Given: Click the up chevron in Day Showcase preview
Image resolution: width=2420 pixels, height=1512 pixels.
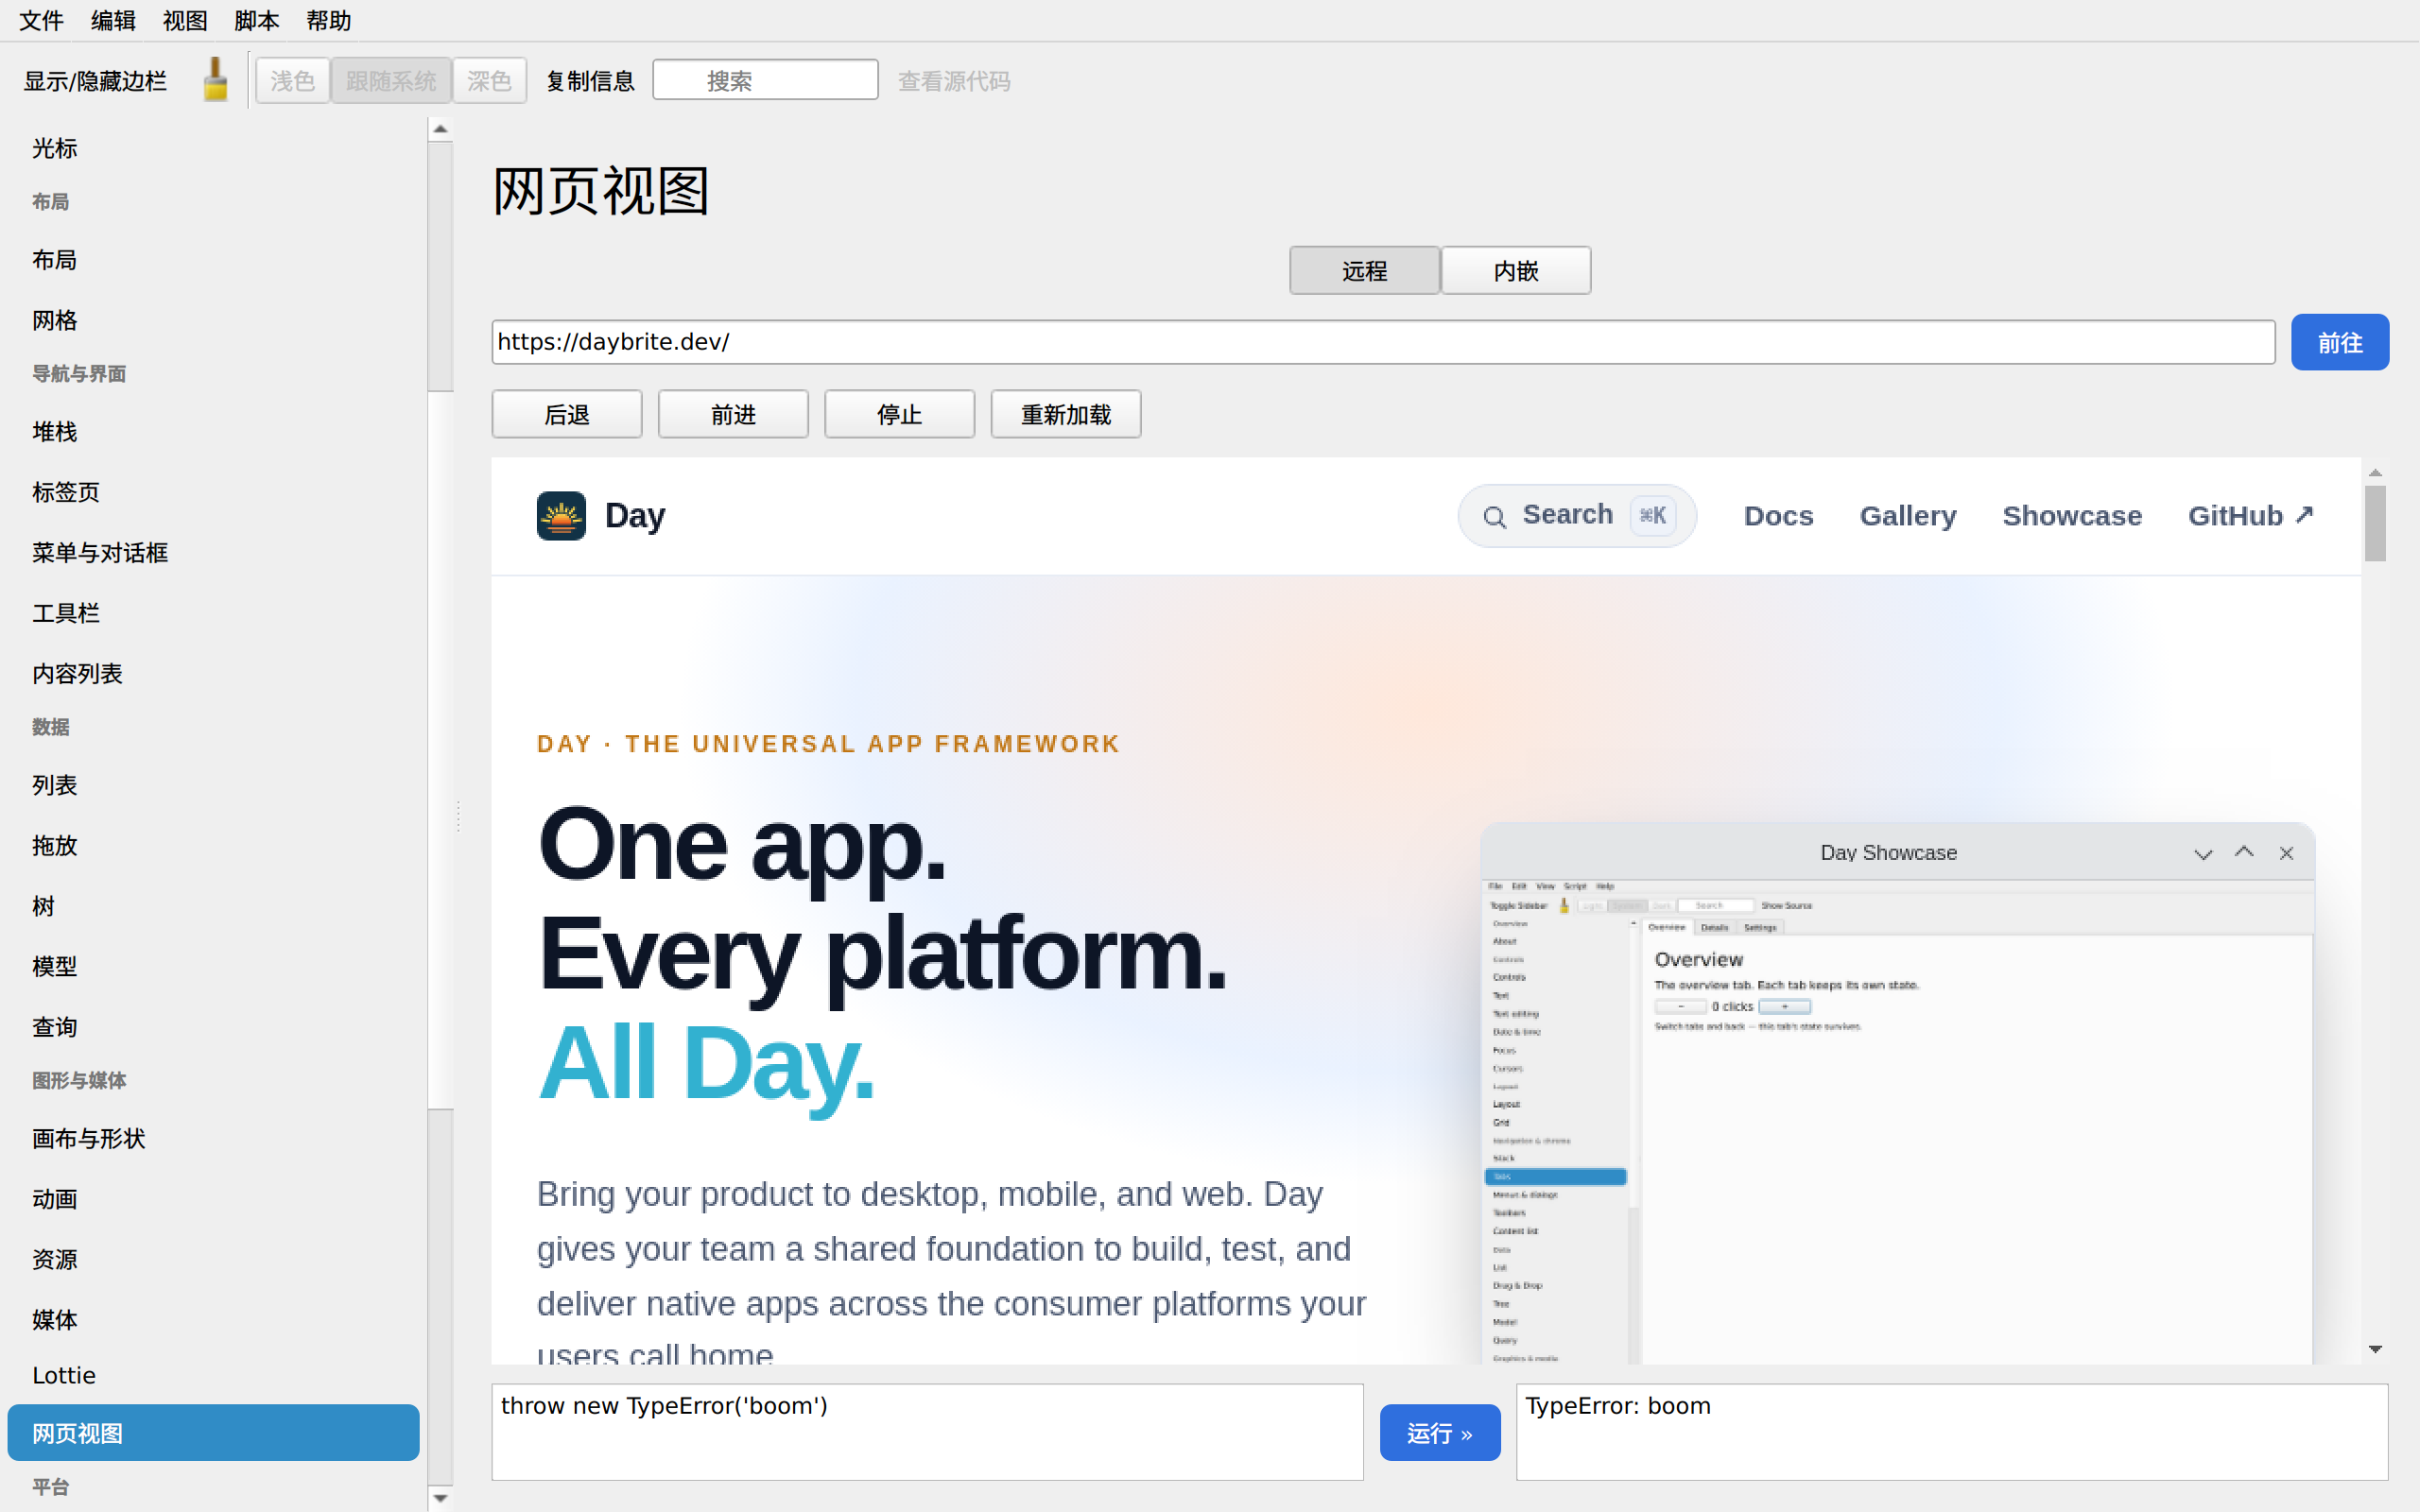Looking at the screenshot, I should coord(2244,852).
